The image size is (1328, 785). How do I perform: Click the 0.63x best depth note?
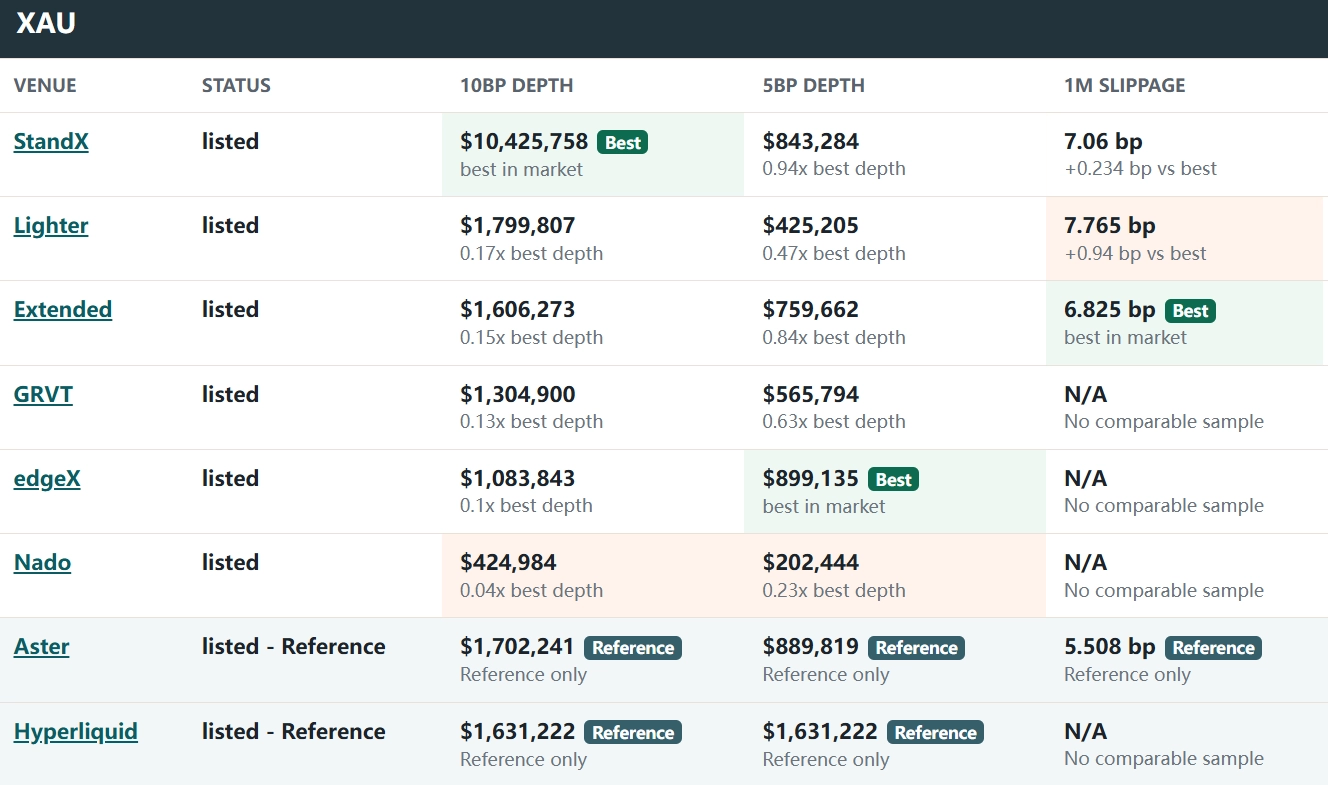click(x=834, y=422)
